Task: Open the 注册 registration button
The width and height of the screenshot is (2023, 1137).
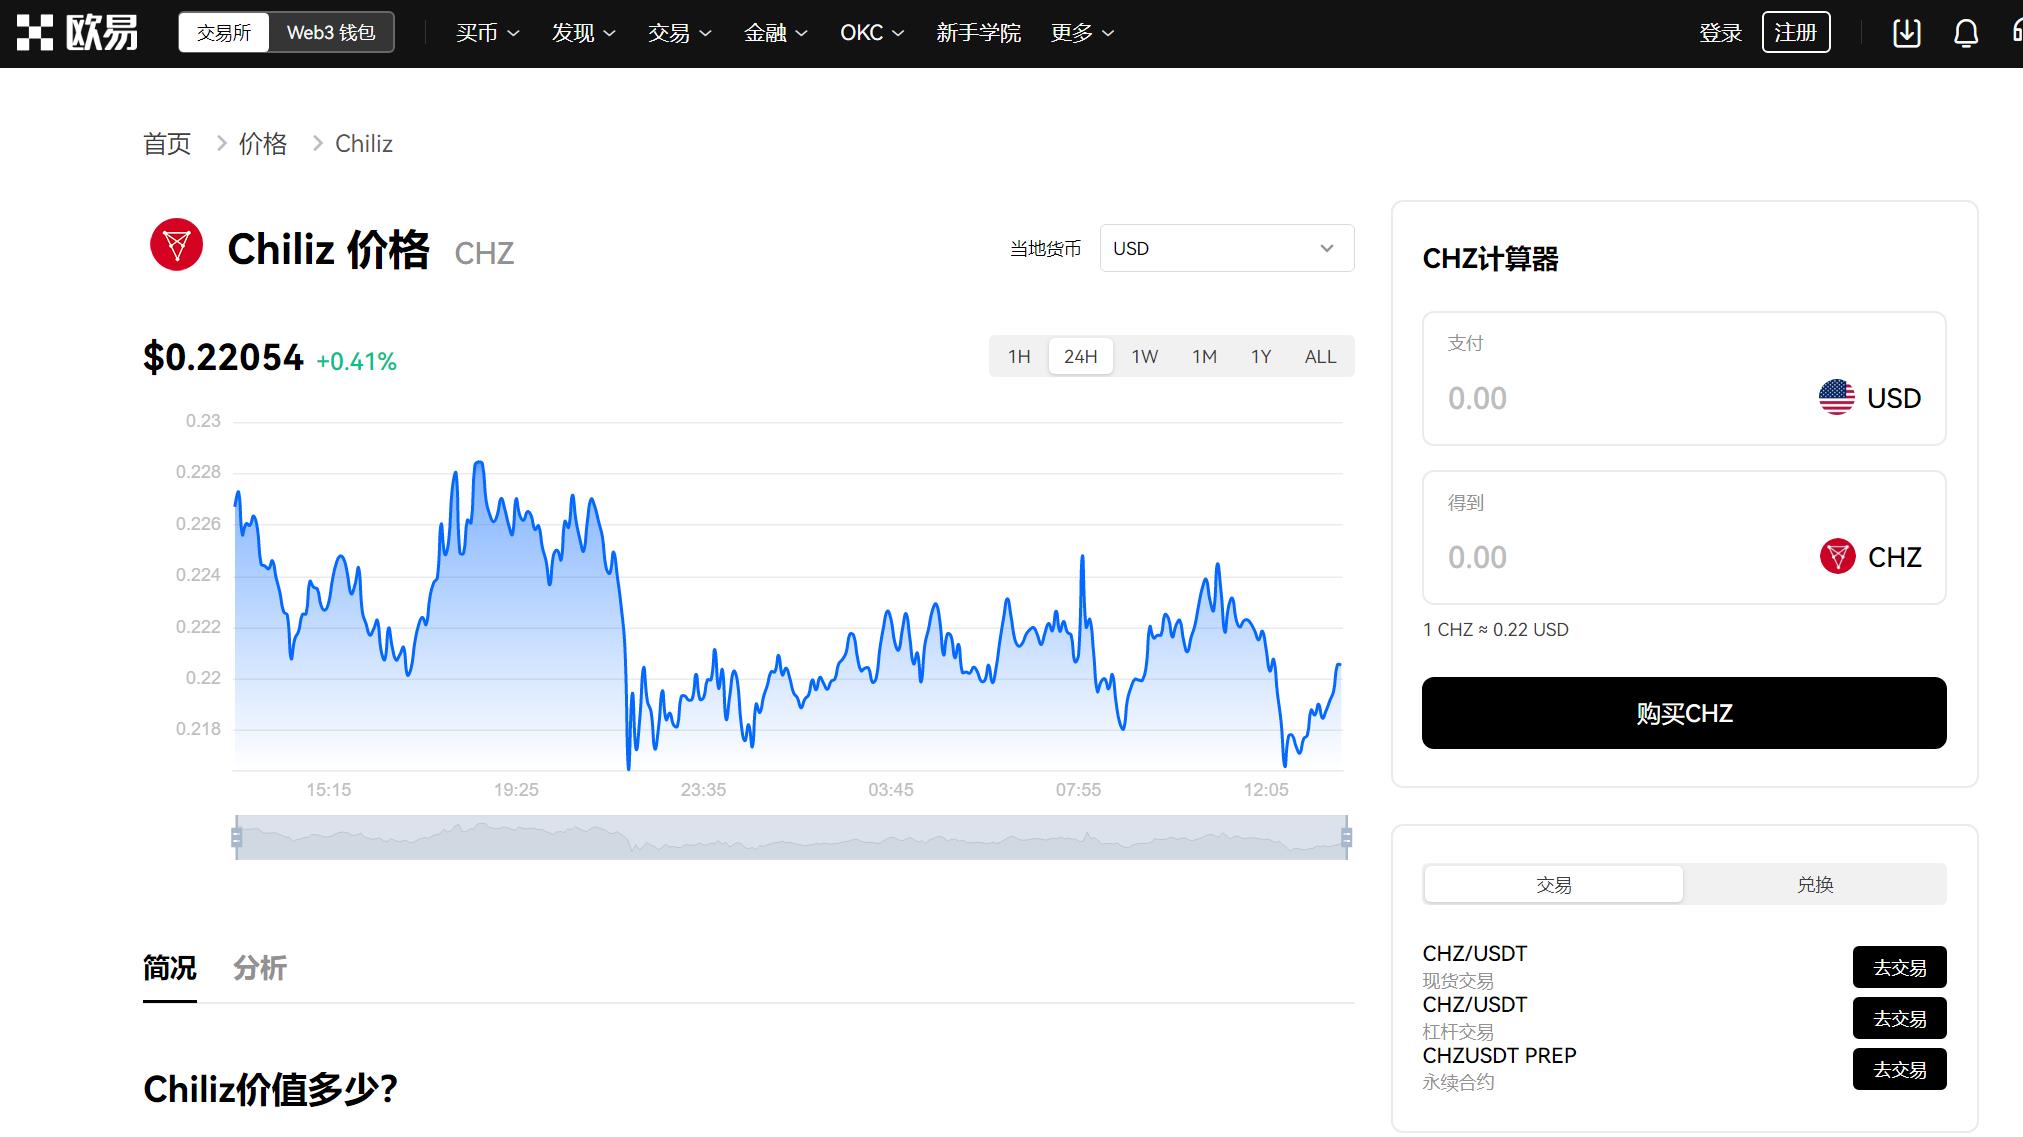Action: [x=1795, y=31]
